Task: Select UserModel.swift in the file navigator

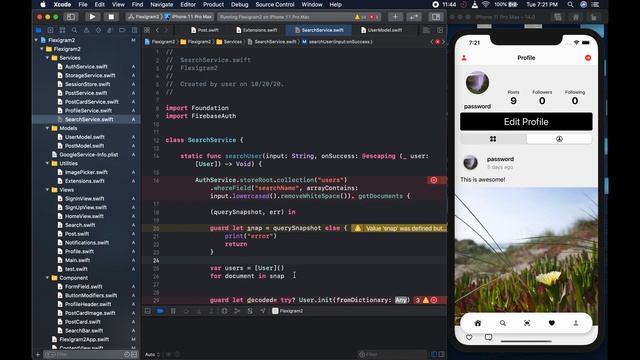Action: pyautogui.click(x=84, y=137)
